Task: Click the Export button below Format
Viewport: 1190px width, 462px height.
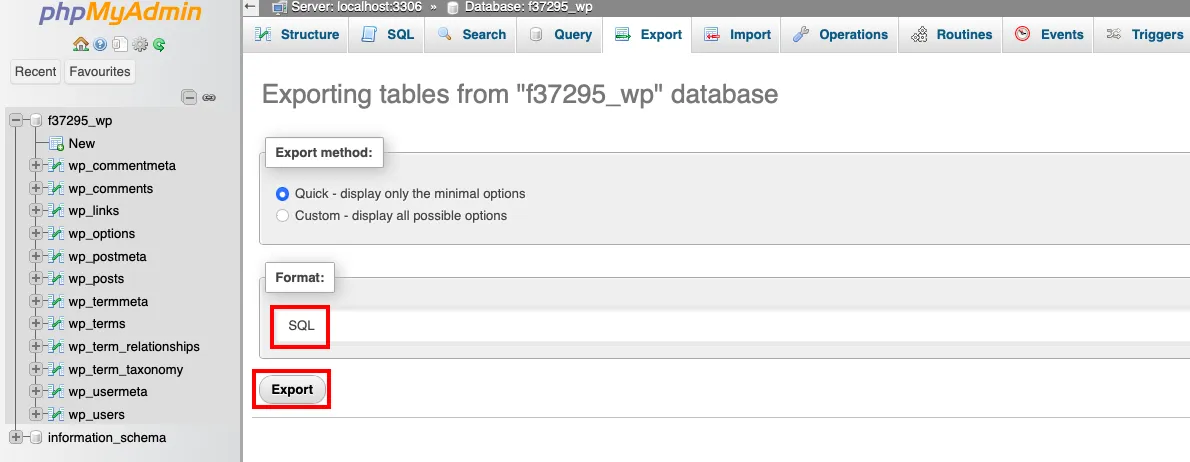Action: pyautogui.click(x=292, y=390)
